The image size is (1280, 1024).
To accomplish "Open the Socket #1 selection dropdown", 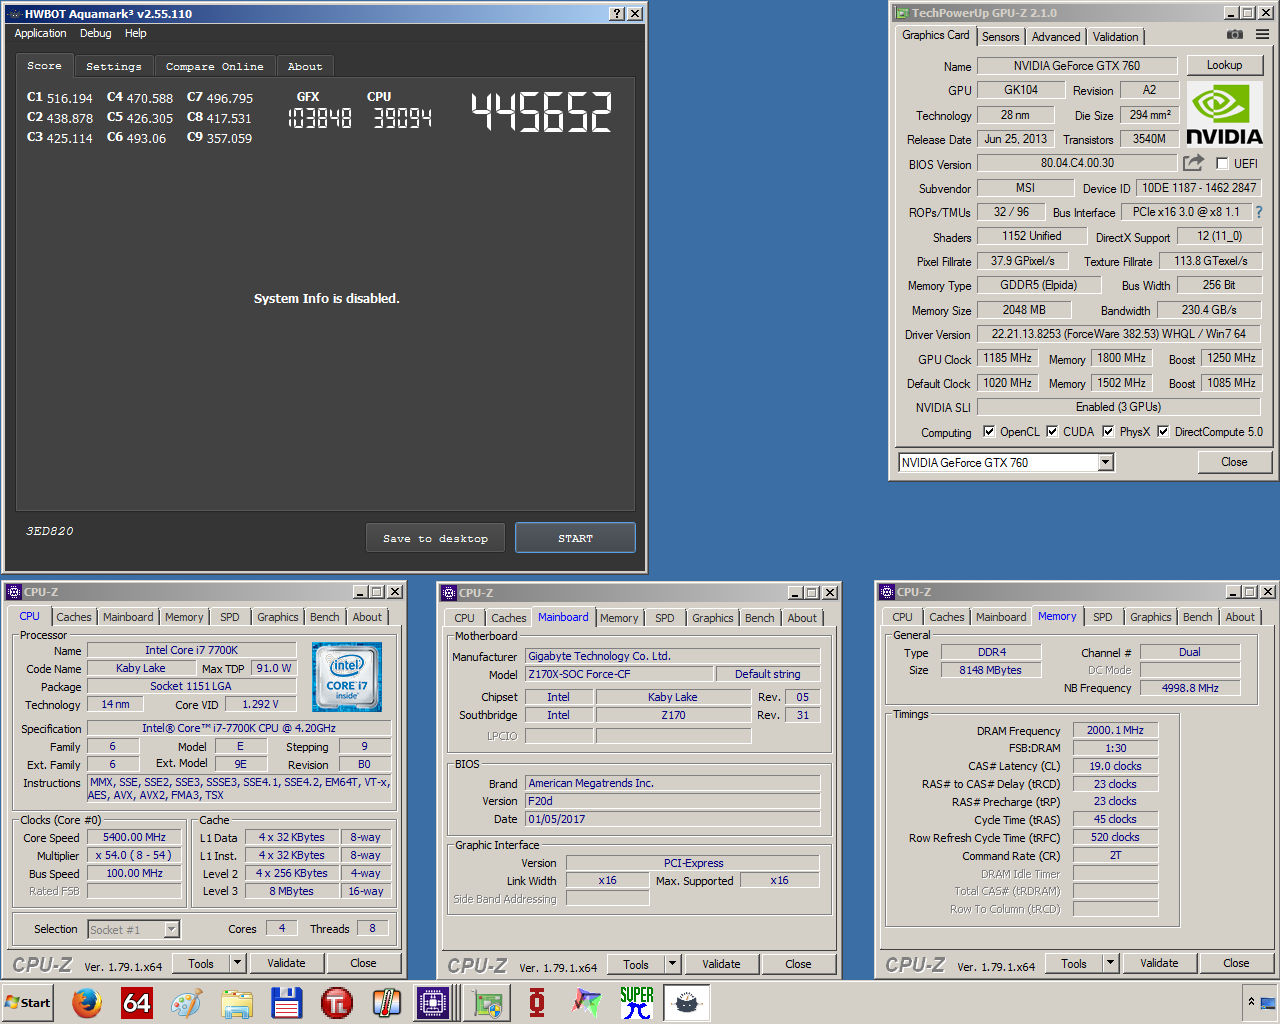I will 171,929.
